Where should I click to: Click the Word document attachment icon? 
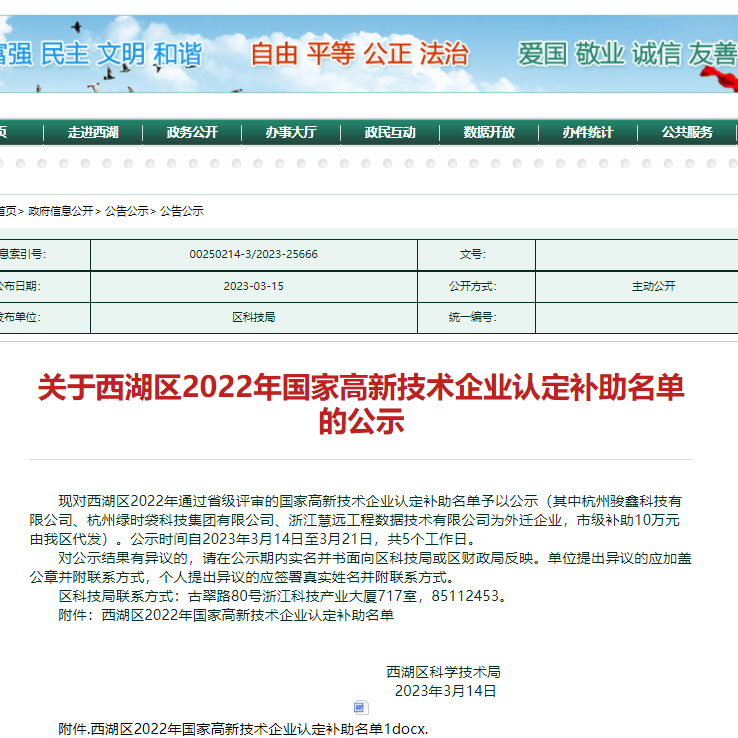click(361, 707)
